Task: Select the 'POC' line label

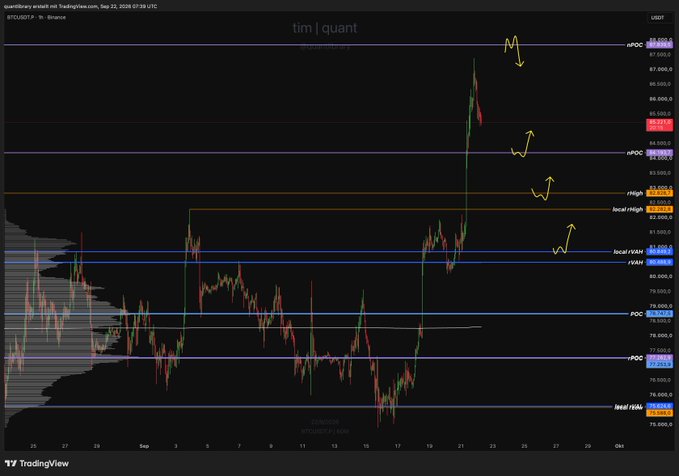Action: (636, 314)
